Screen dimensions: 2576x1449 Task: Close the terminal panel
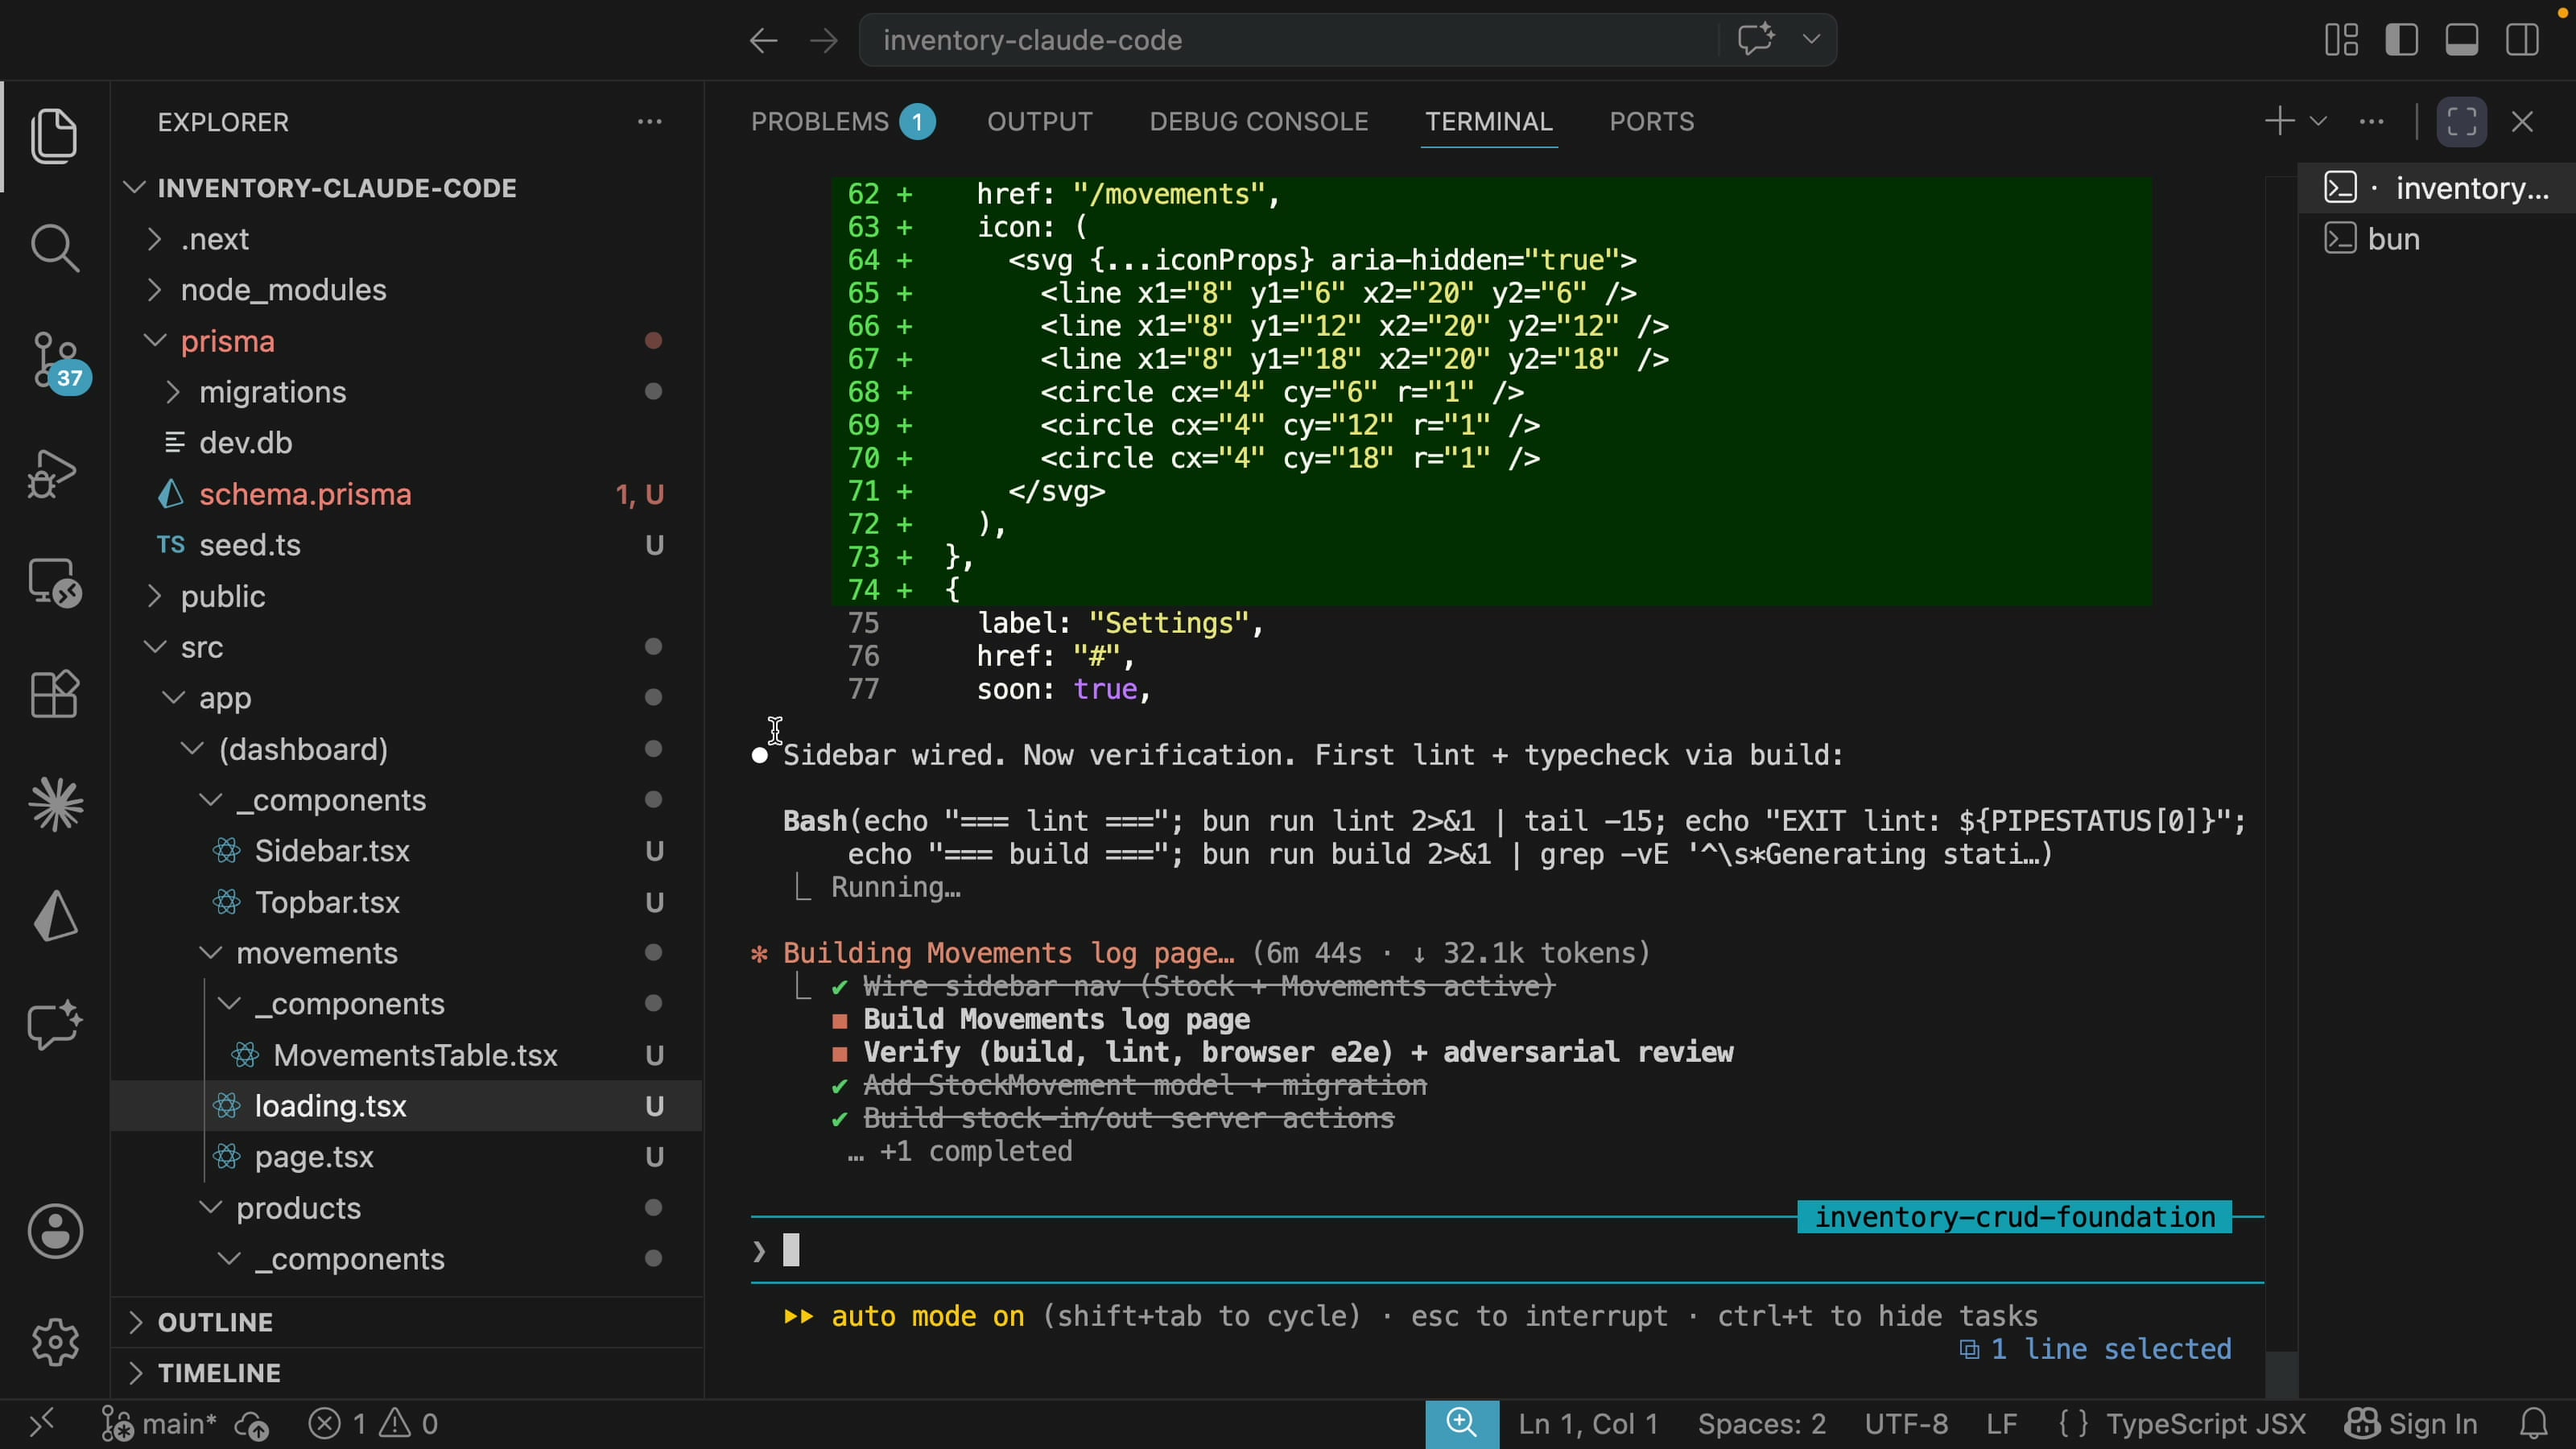tap(2522, 122)
